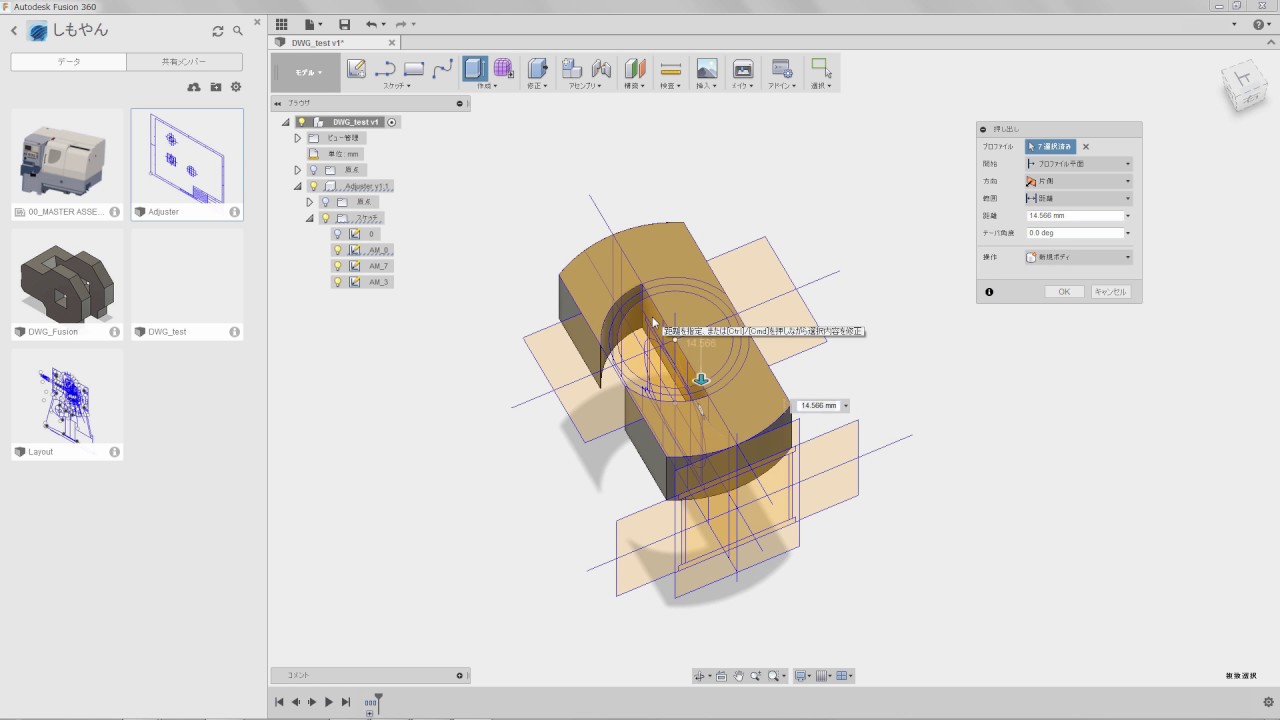Click the 7 選択済み profile button
Screen dimensions: 1280x720
pyautogui.click(x=1051, y=147)
